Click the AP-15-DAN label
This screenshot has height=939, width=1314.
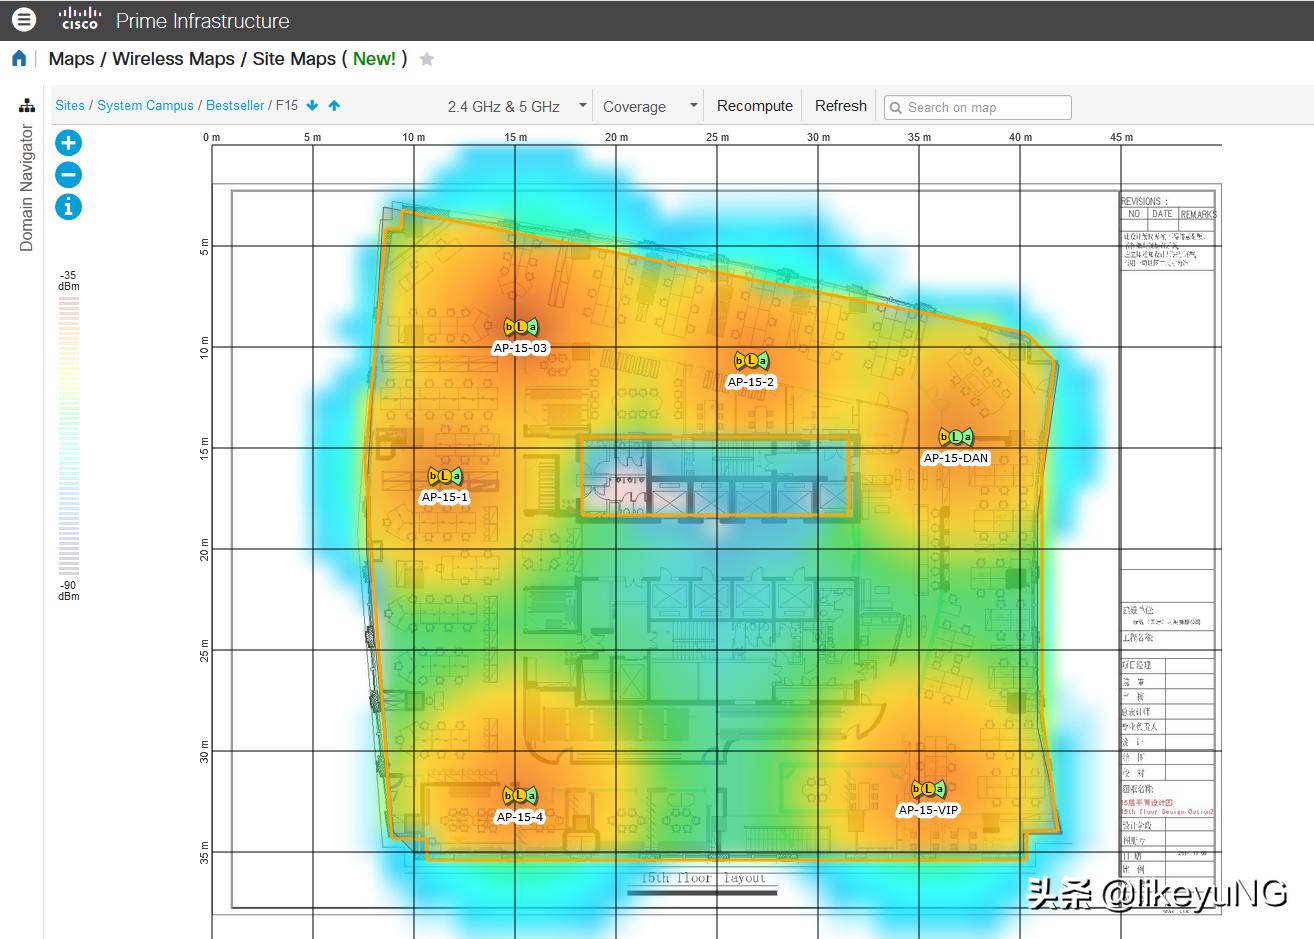point(955,458)
